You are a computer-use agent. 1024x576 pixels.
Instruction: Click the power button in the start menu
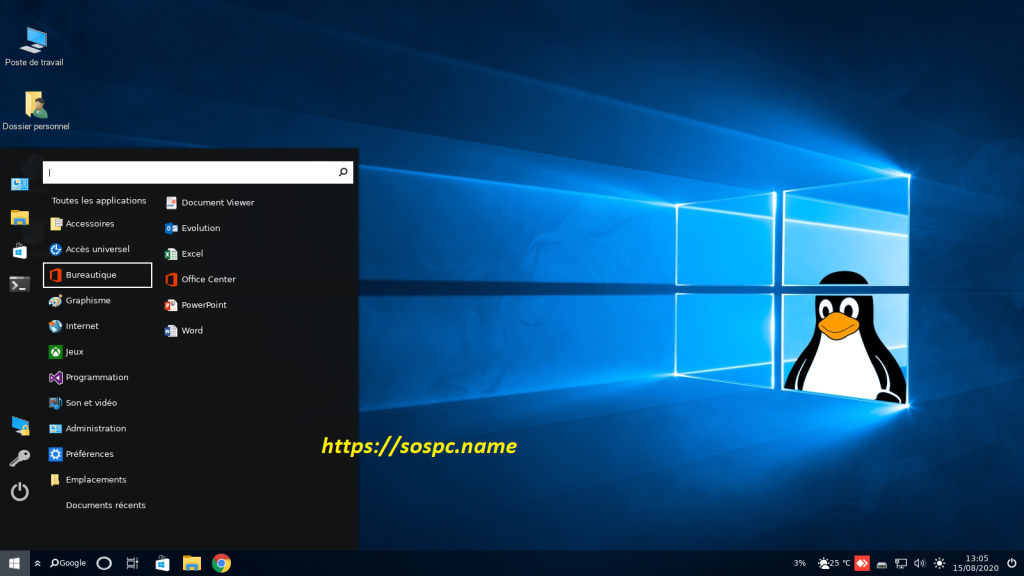tap(19, 491)
